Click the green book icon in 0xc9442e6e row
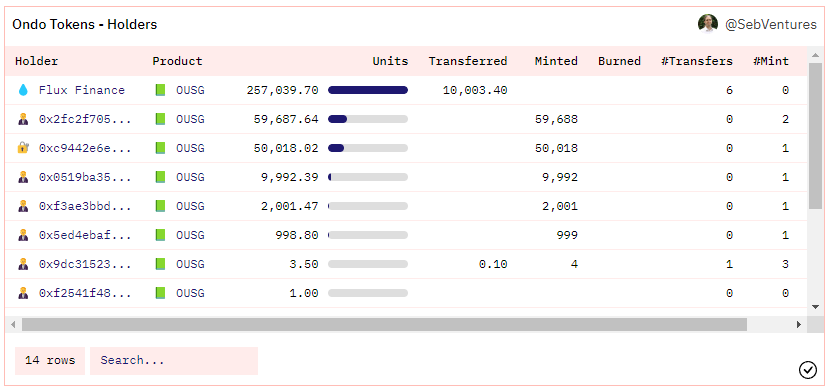The height and width of the screenshot is (391, 832). point(160,148)
